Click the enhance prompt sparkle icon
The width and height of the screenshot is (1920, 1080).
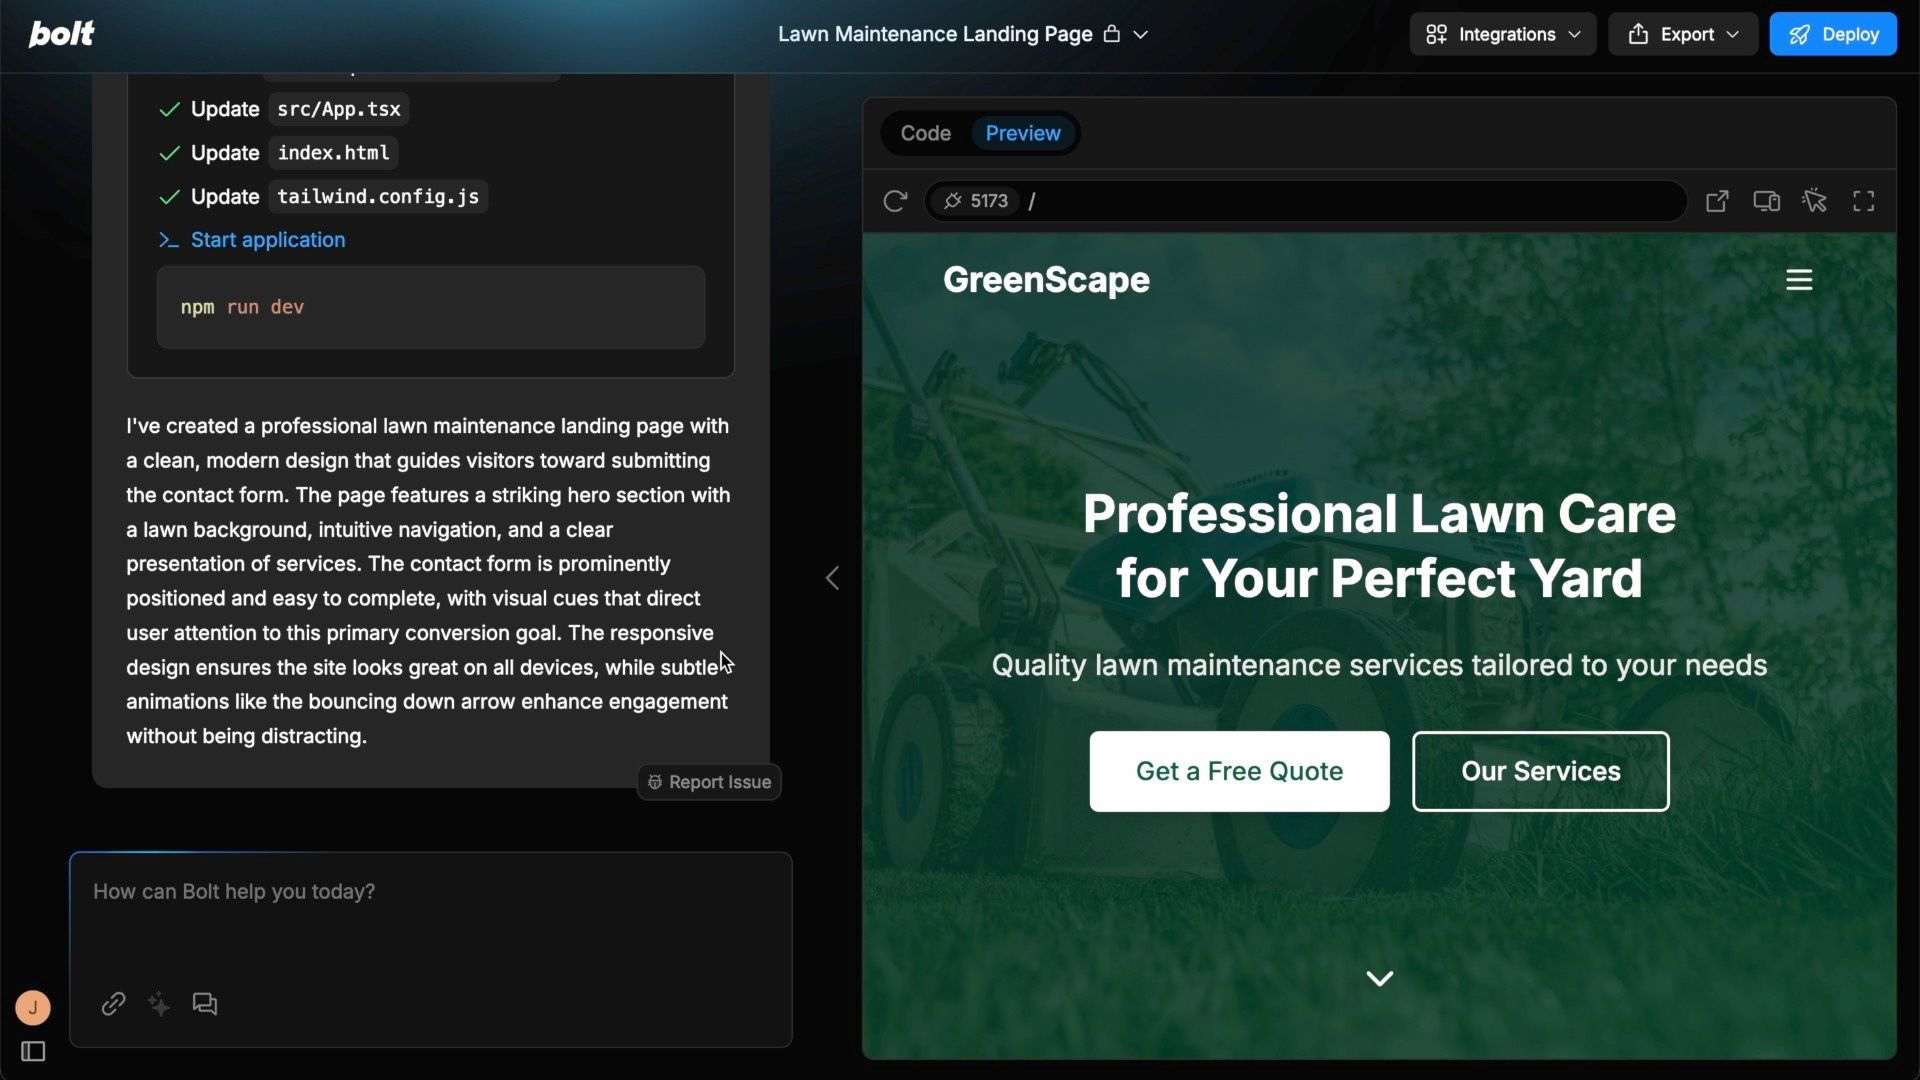pos(159,1004)
